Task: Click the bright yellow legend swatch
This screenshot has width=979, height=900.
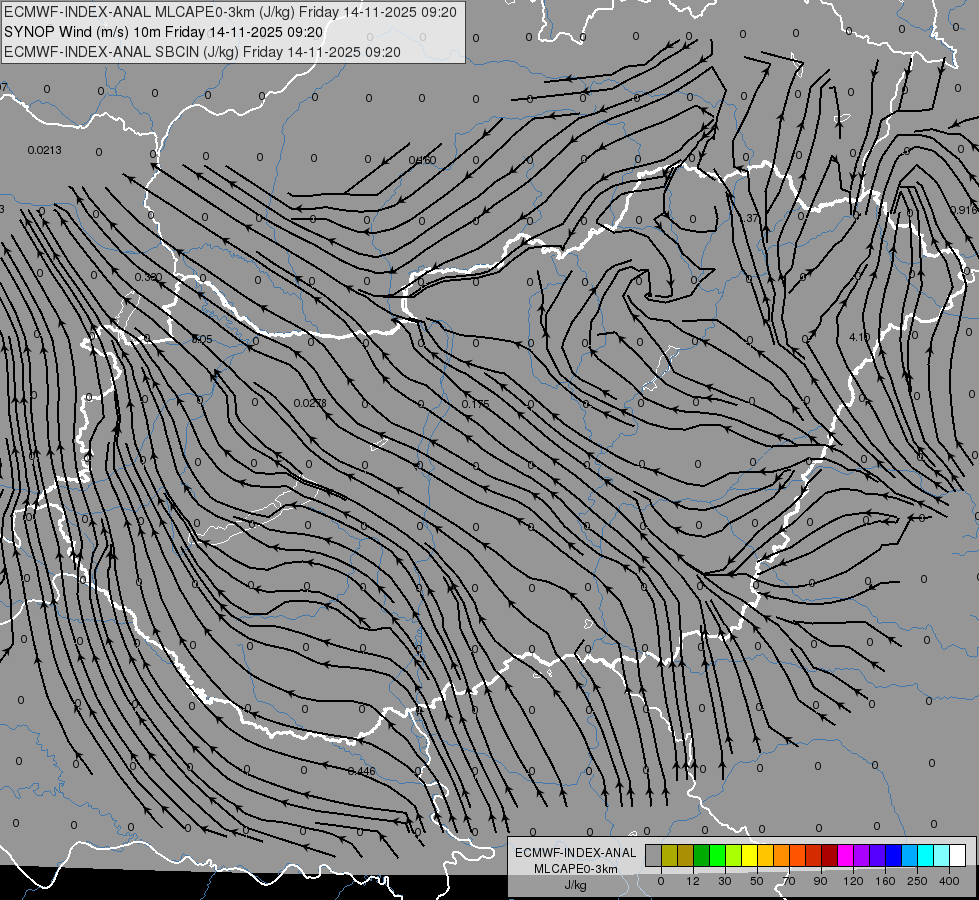Action: tap(750, 855)
